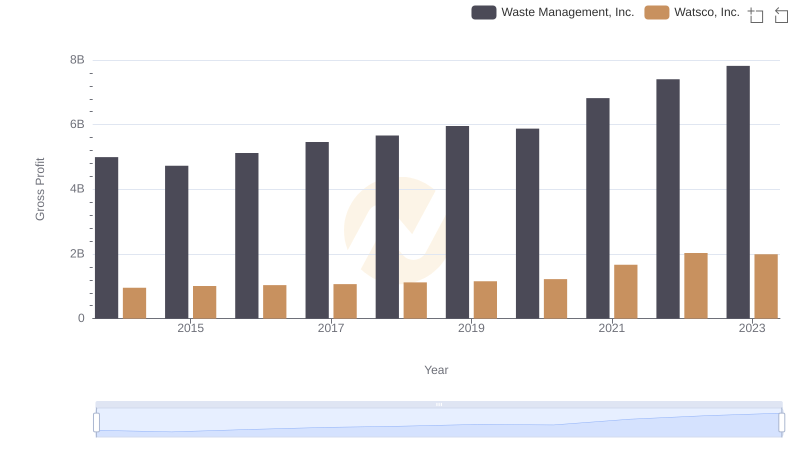Screen dimensions: 800x461
Task: Click the 2017 Waste Management dark bar
Action: click(317, 230)
